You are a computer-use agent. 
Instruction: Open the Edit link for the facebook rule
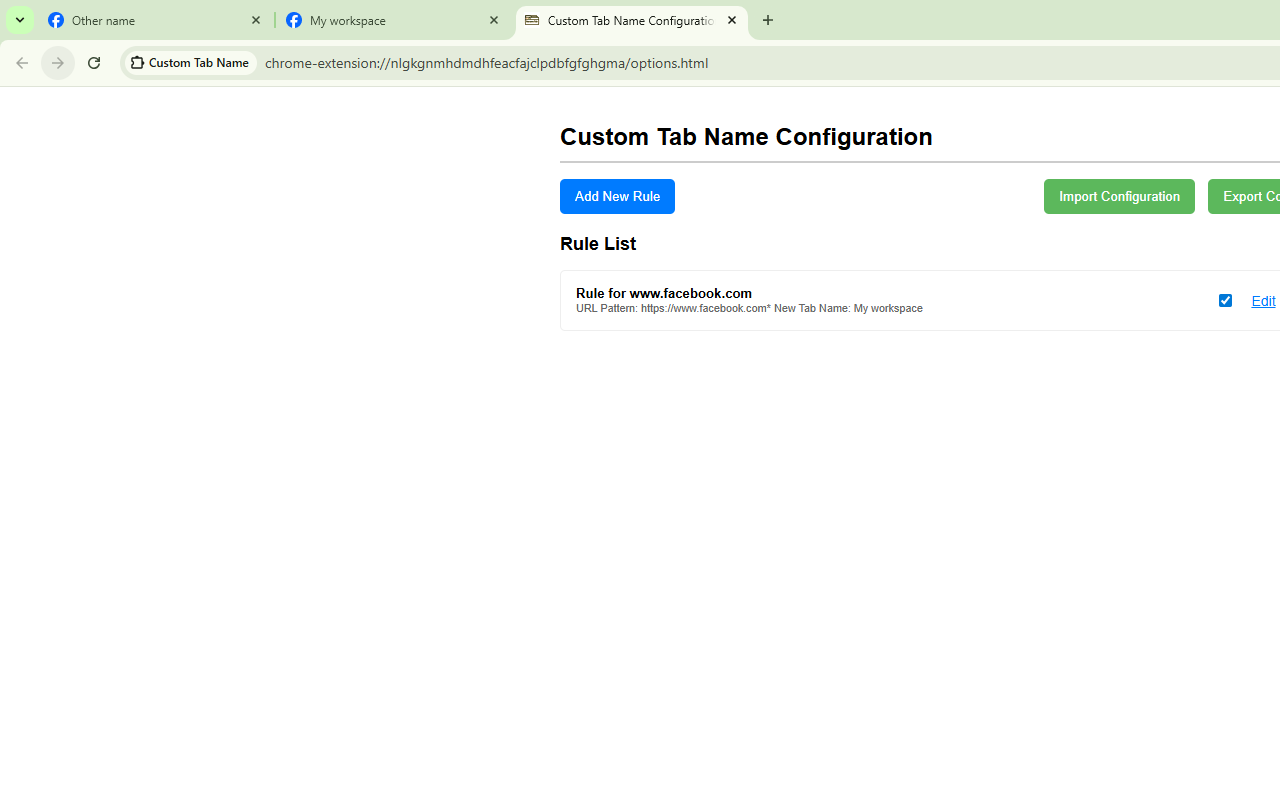pos(1263,300)
